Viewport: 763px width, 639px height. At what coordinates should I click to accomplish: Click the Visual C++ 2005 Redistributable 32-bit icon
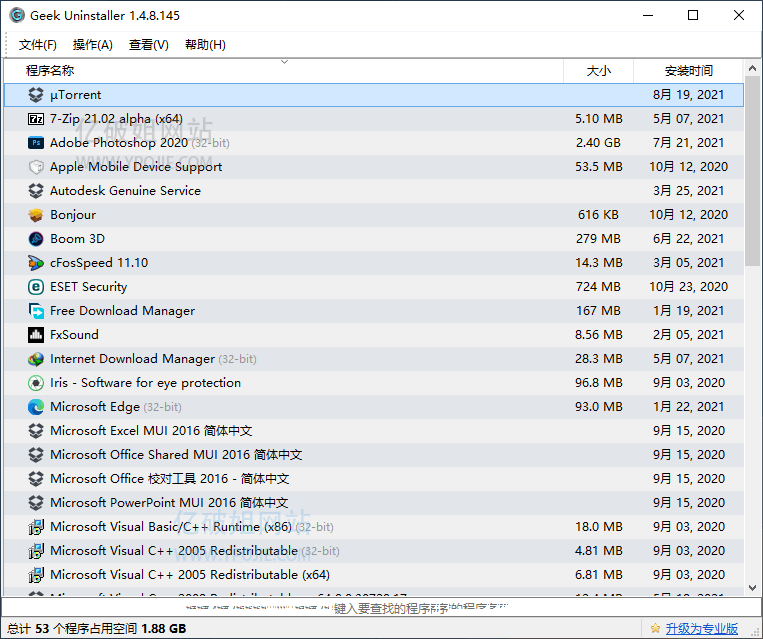36,550
